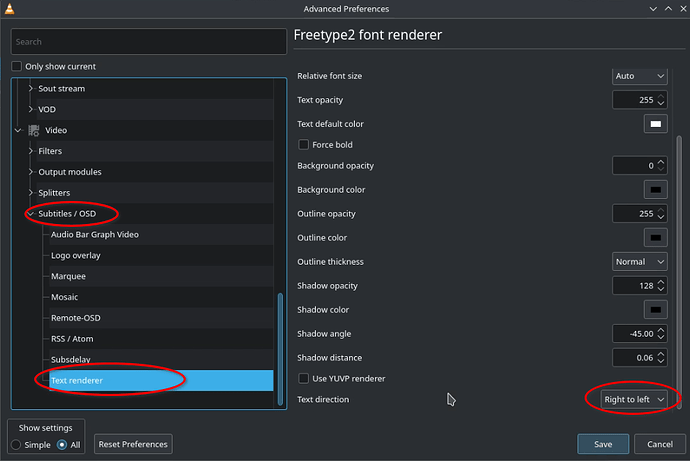The height and width of the screenshot is (461, 690).
Task: Click the VLC cone icon in title bar
Action: (x=9, y=8)
